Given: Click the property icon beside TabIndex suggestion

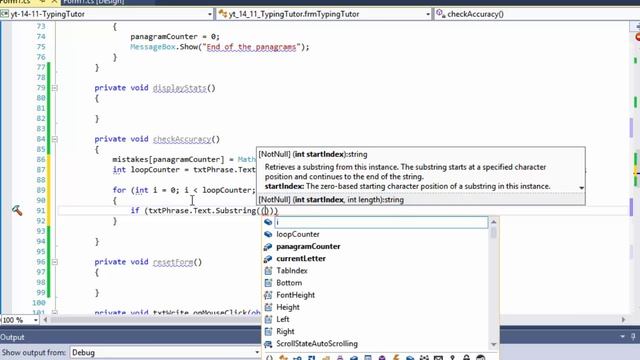Looking at the screenshot, I should coord(268,271).
